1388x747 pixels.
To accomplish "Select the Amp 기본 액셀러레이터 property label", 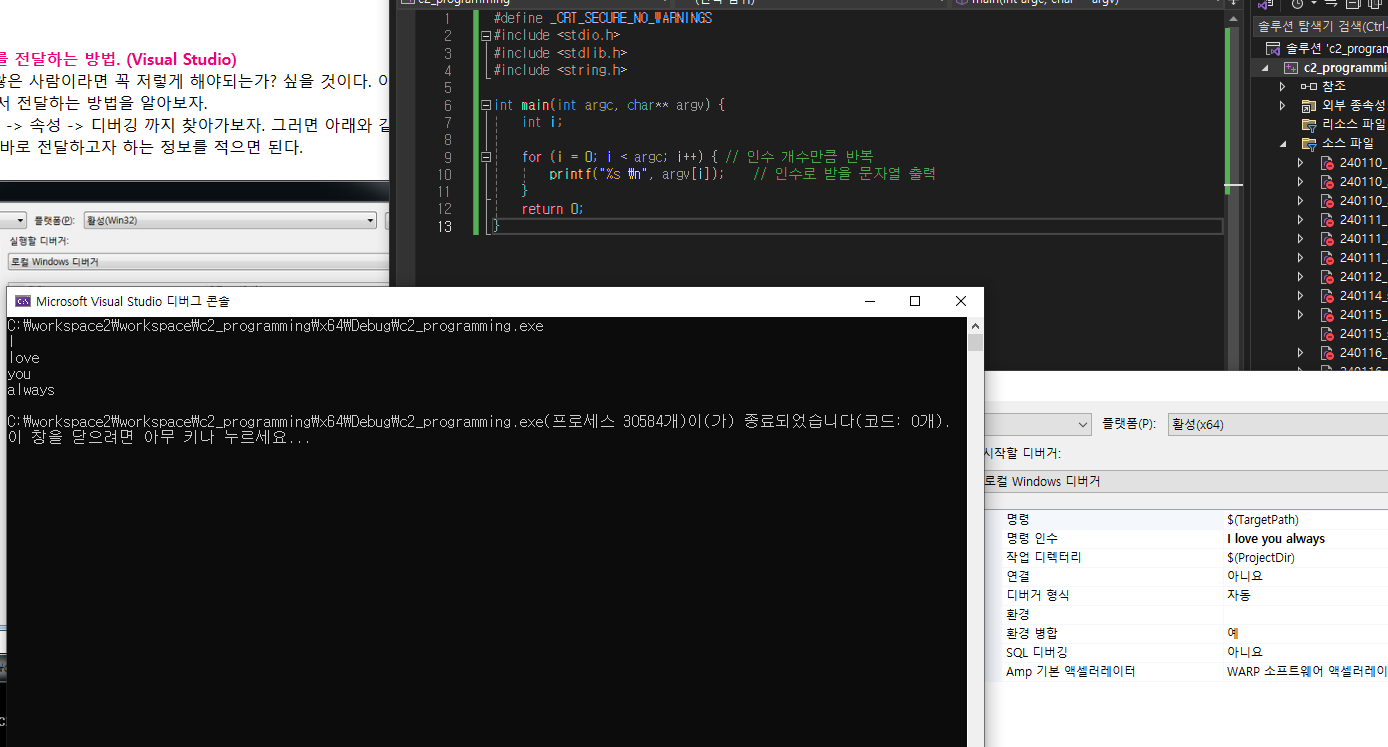I will click(x=1070, y=672).
